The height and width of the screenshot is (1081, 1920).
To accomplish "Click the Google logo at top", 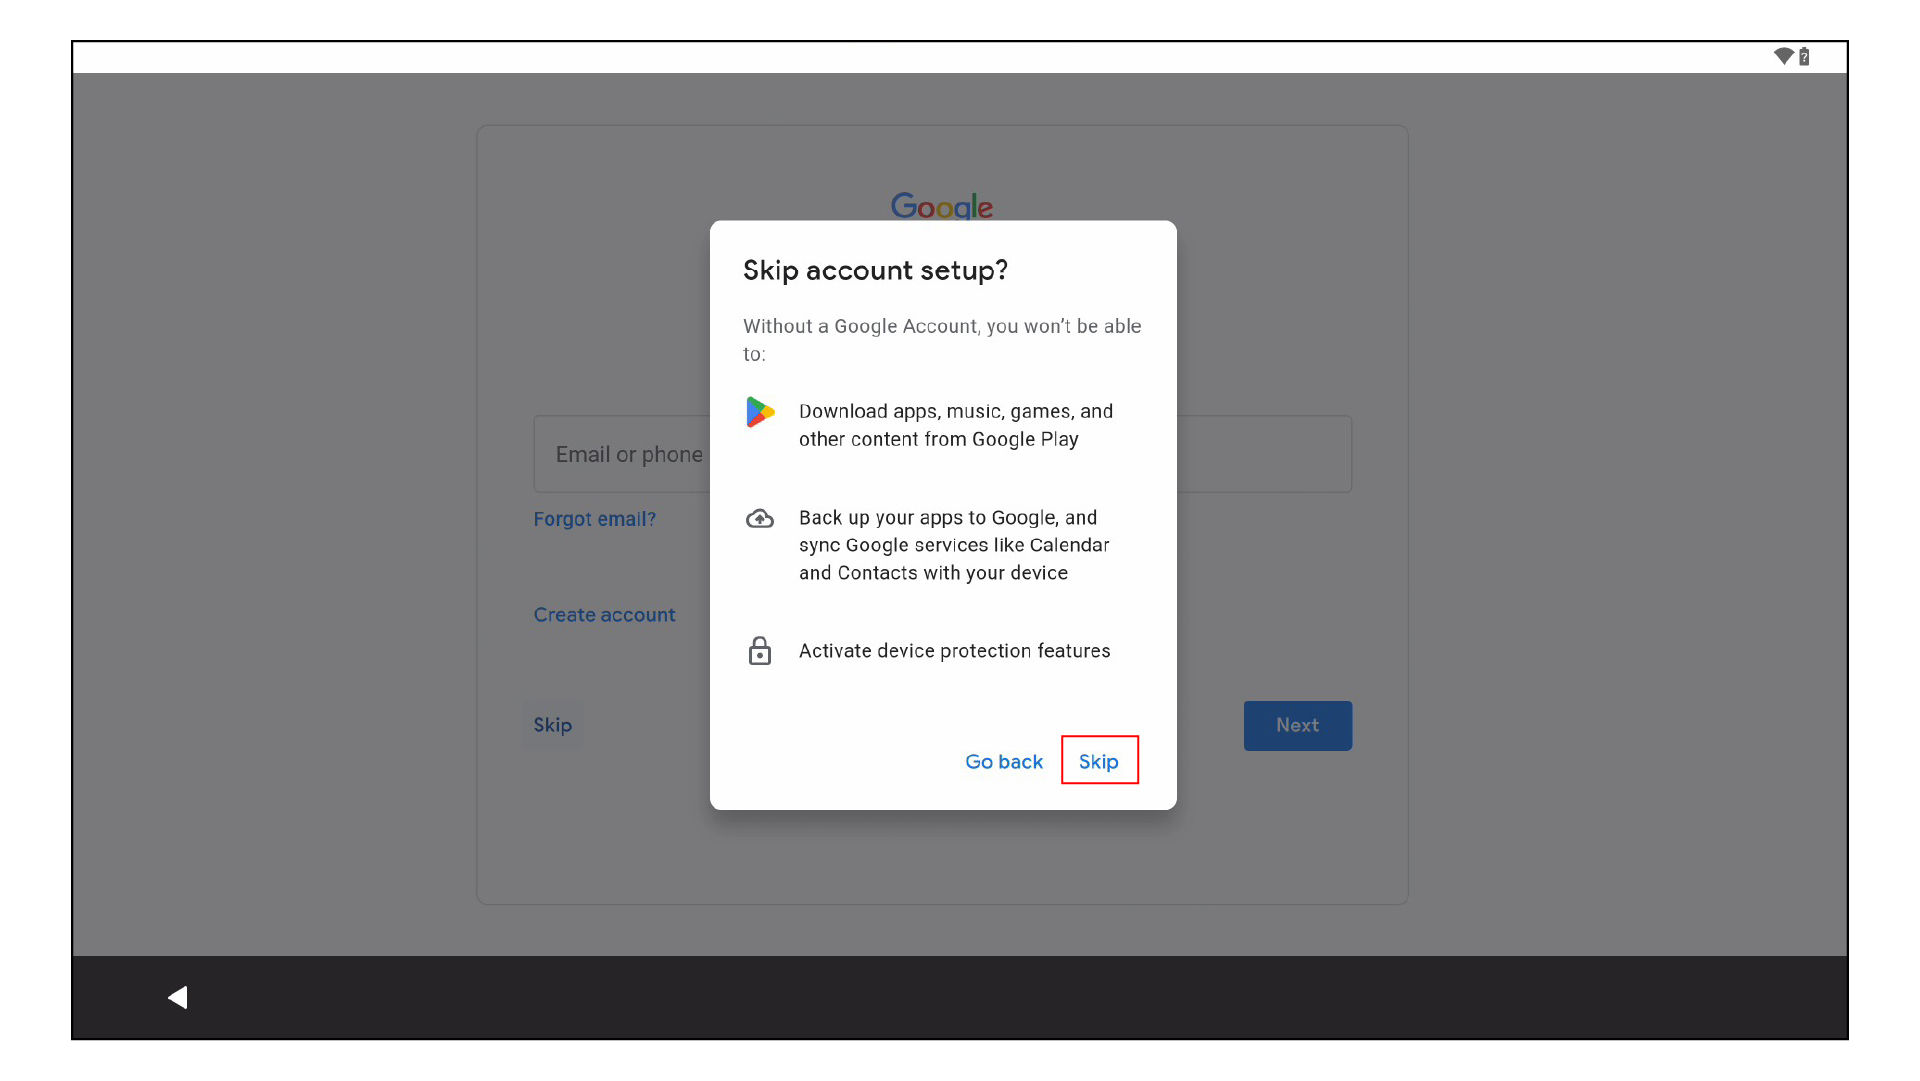I will click(x=941, y=205).
